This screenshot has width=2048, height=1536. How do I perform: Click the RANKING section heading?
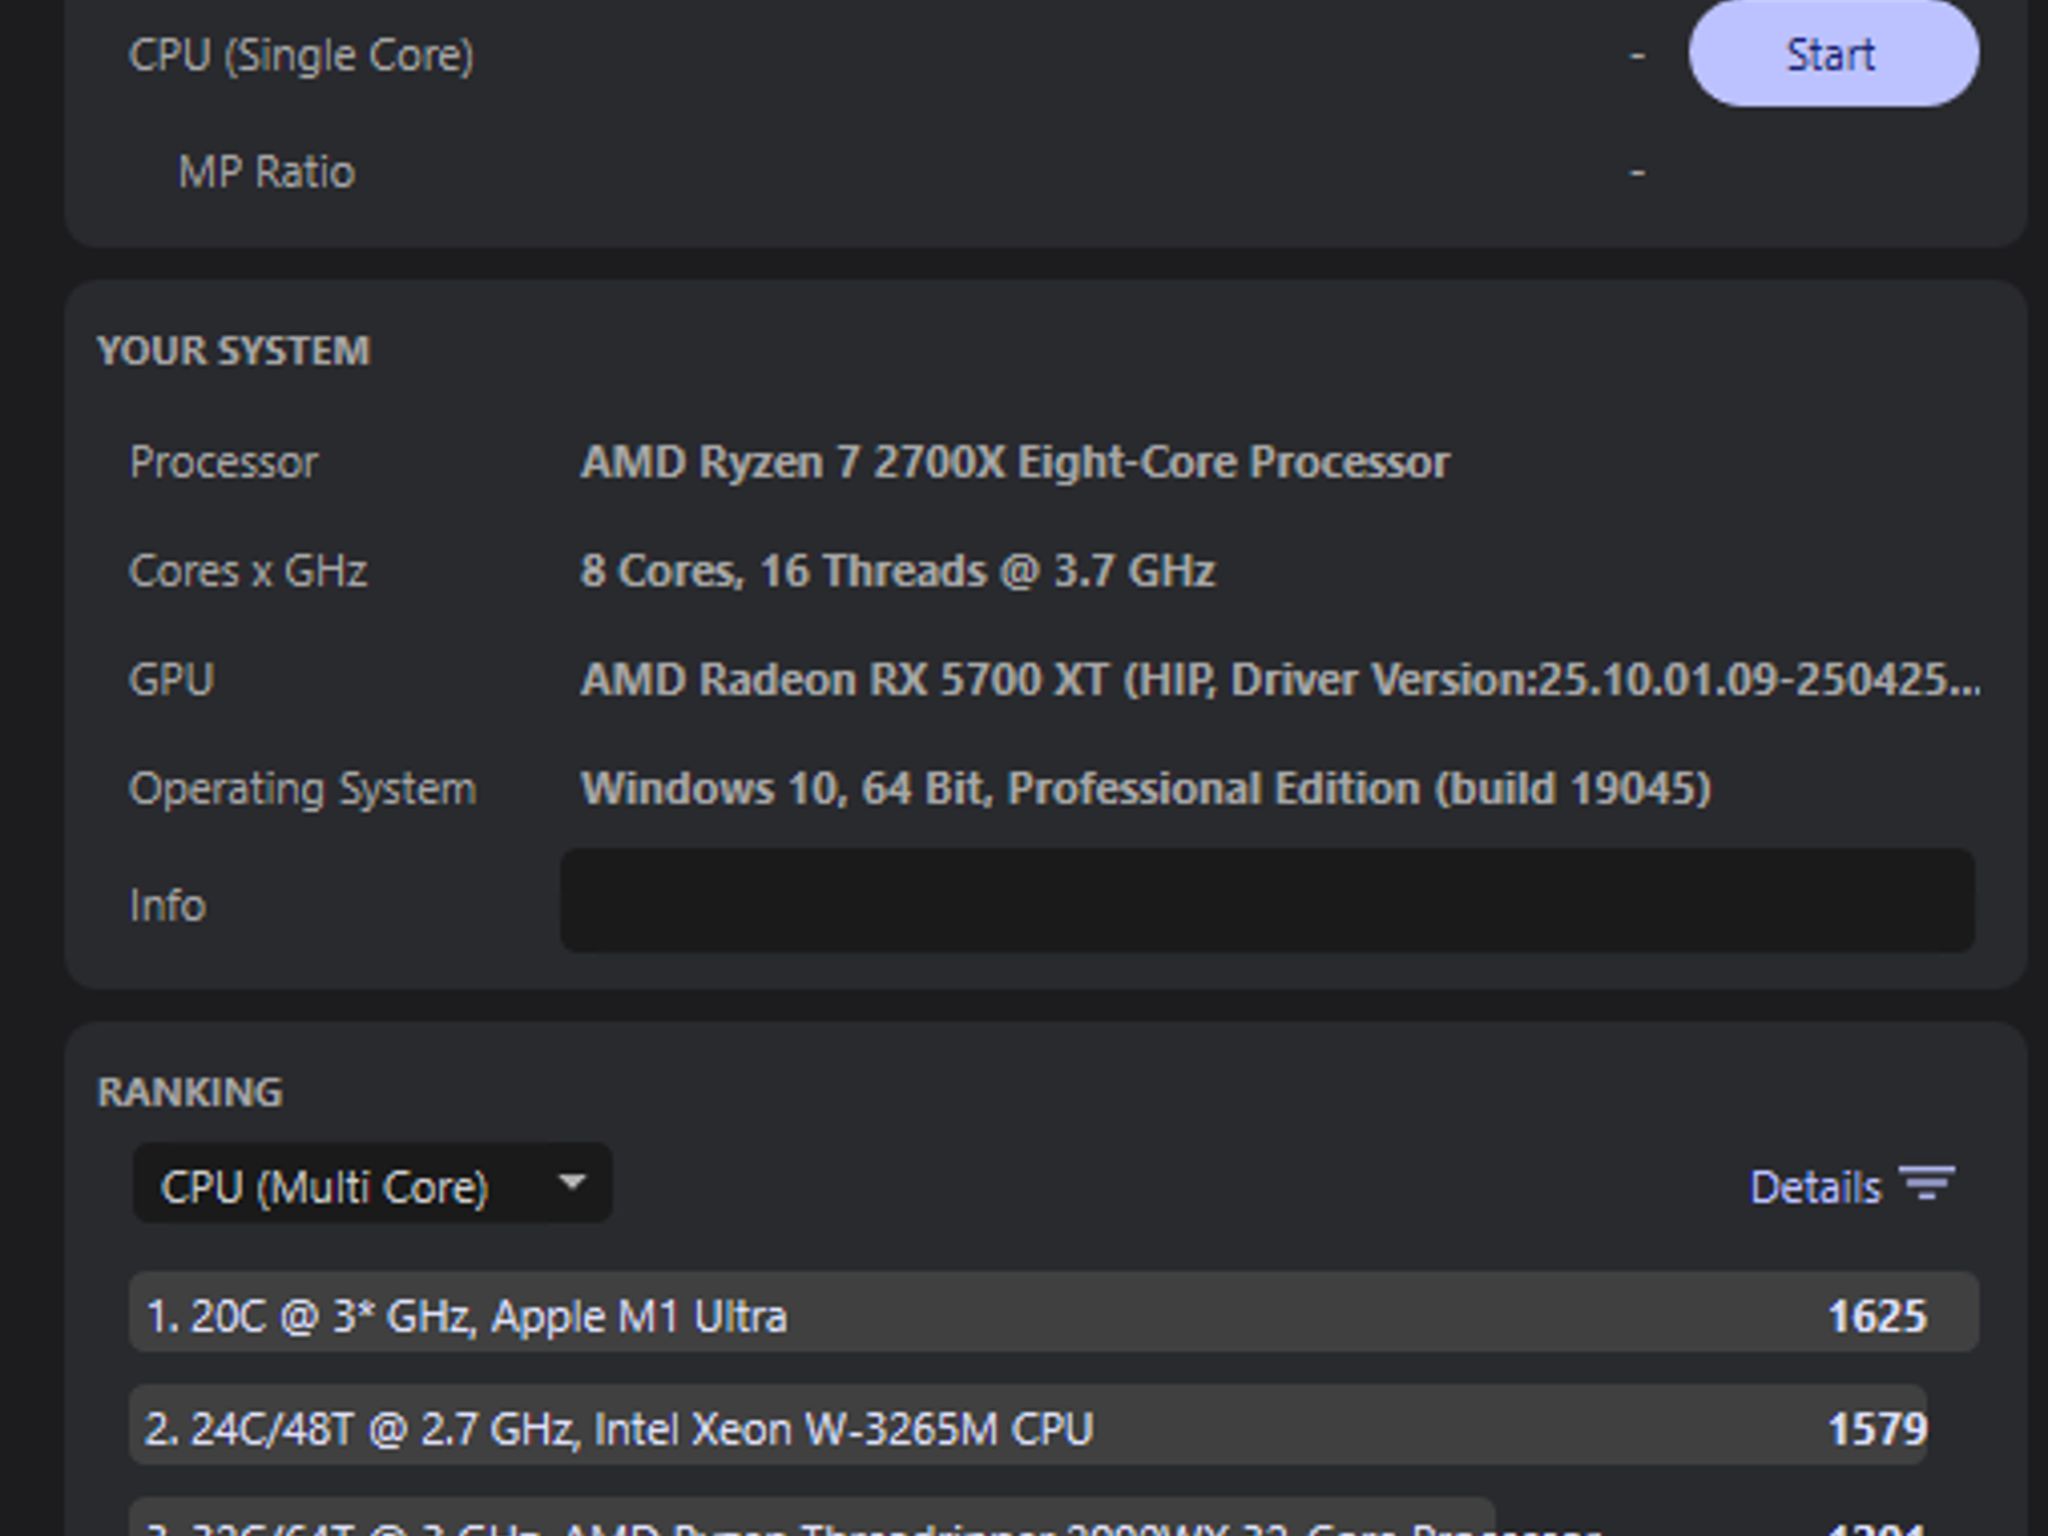[190, 1092]
